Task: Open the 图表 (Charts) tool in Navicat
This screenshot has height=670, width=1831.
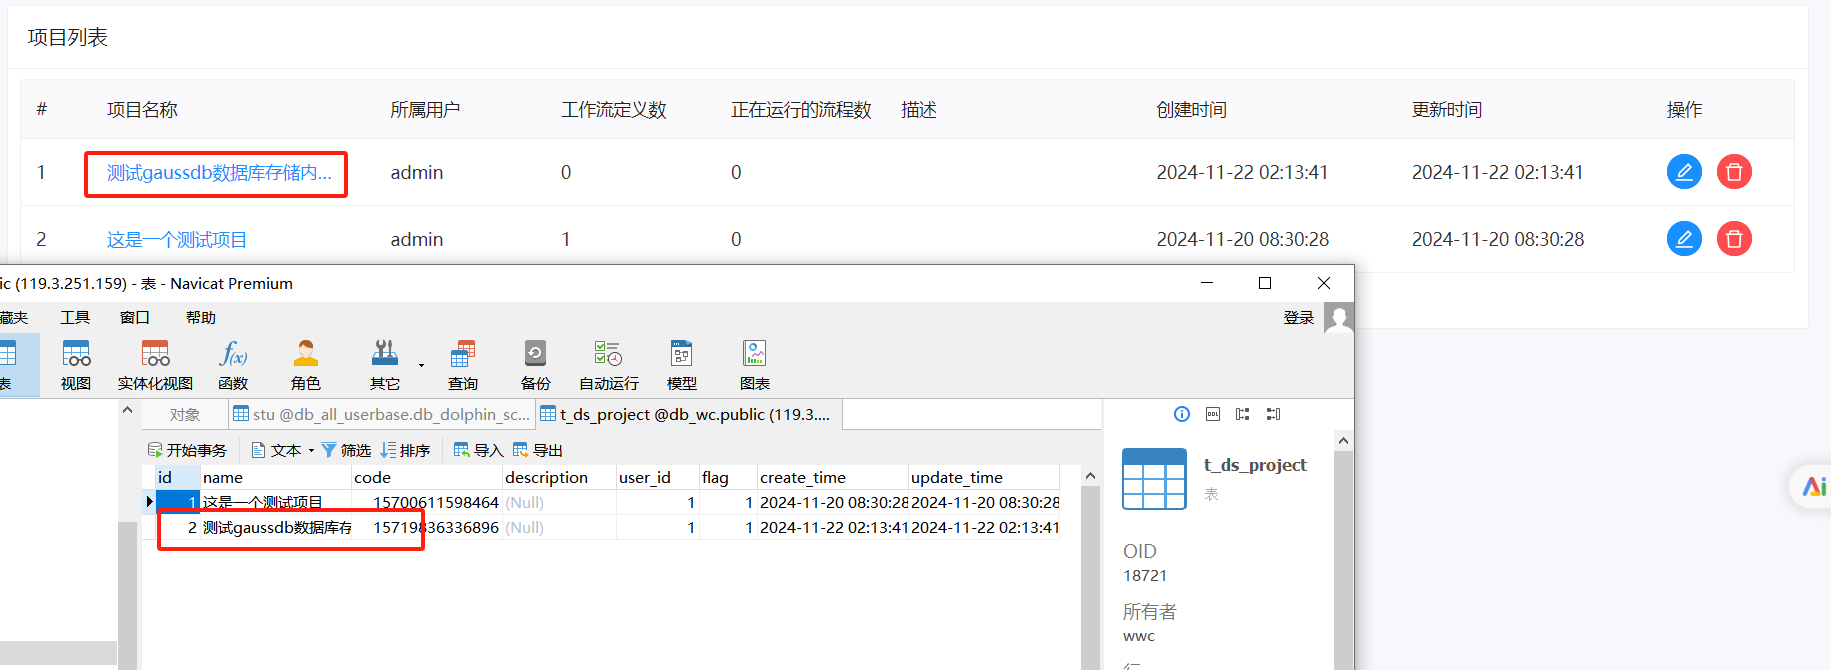Action: (755, 365)
